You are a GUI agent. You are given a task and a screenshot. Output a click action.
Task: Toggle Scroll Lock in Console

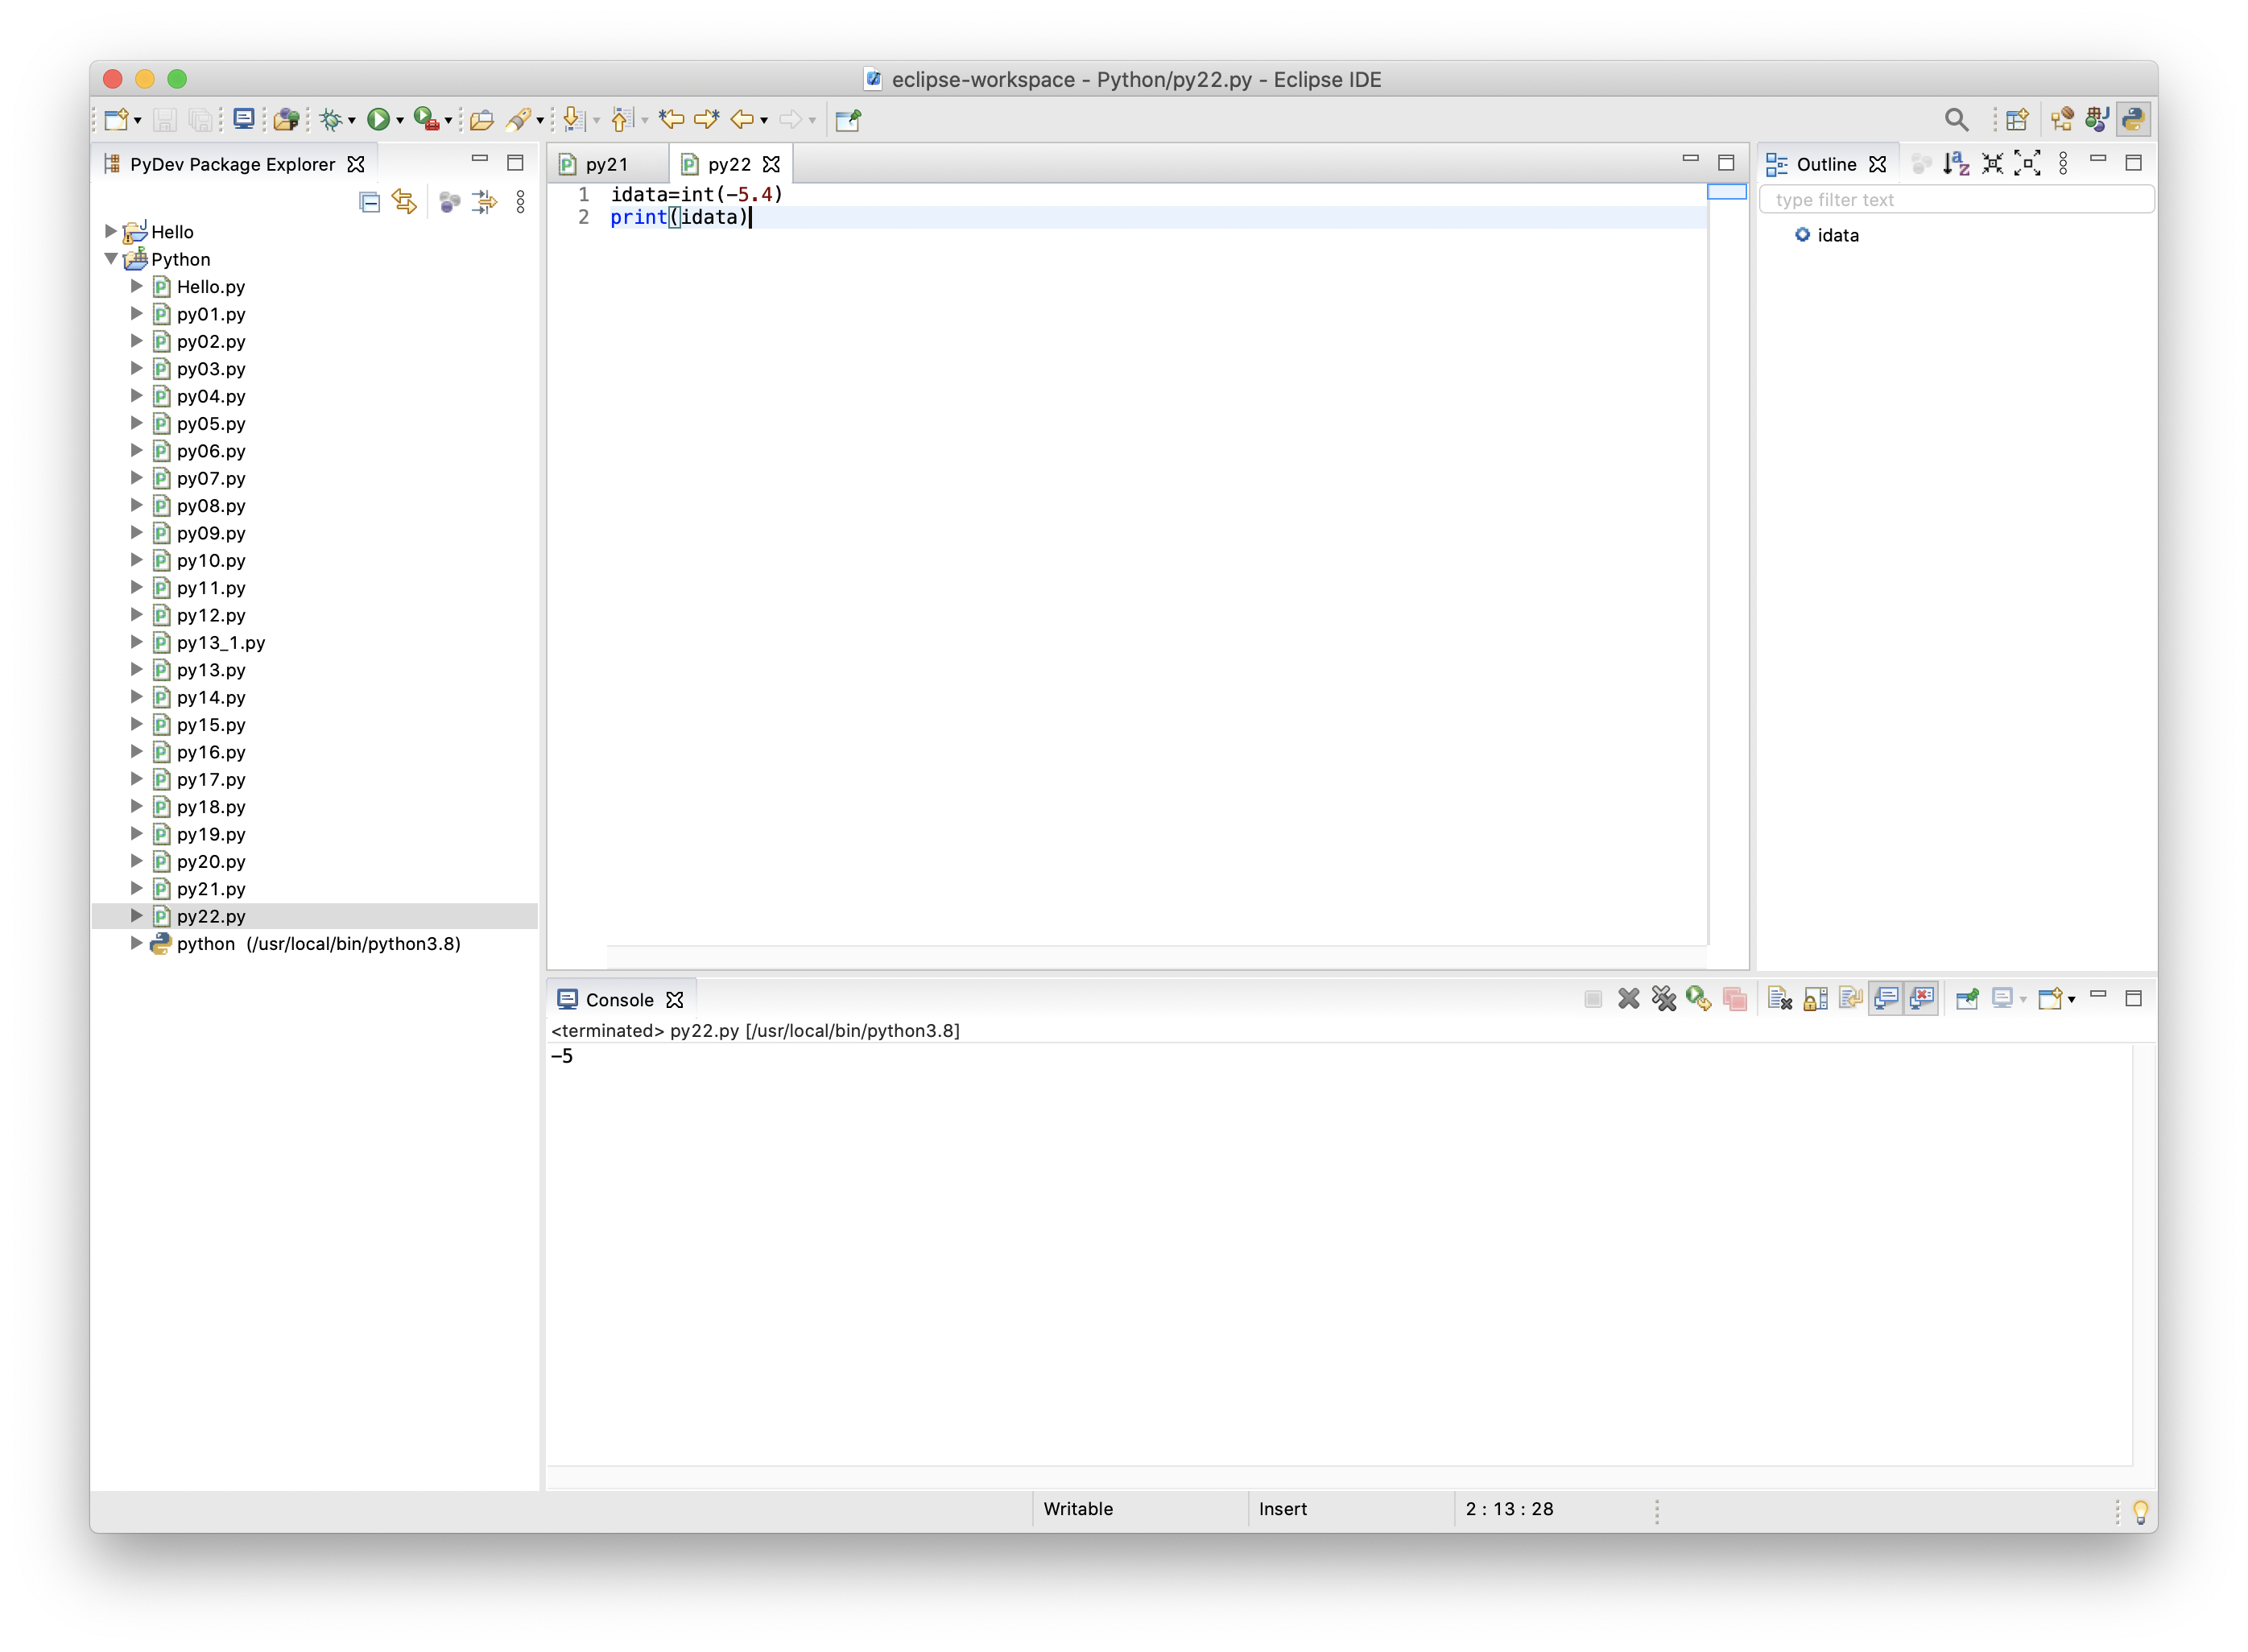click(1815, 999)
